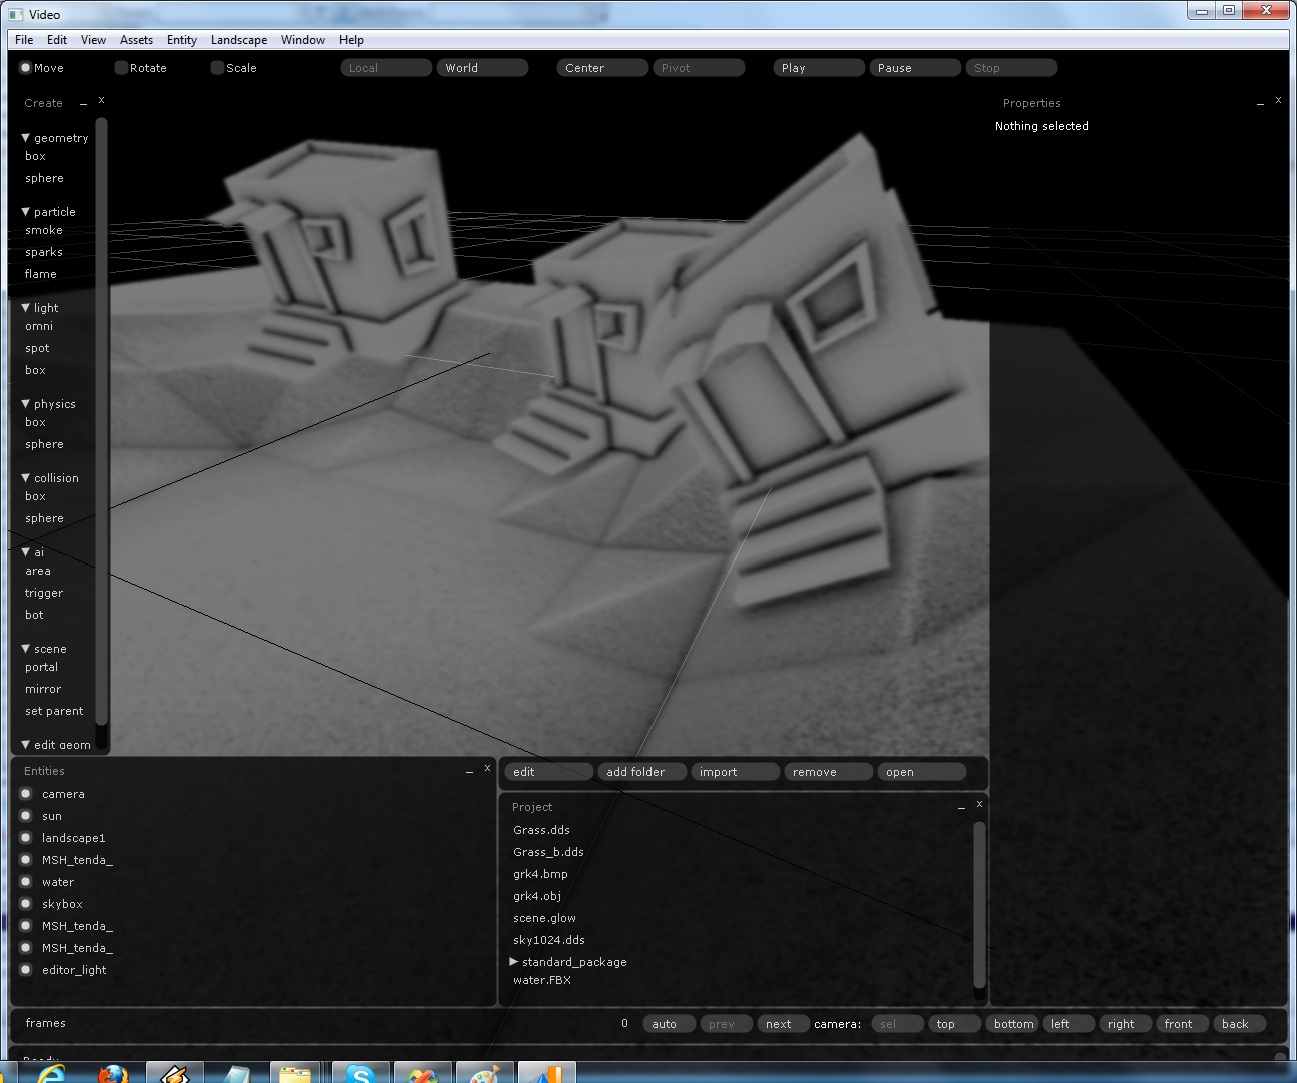The image size is (1297, 1083).
Task: Open the Window menu
Action: click(x=303, y=40)
